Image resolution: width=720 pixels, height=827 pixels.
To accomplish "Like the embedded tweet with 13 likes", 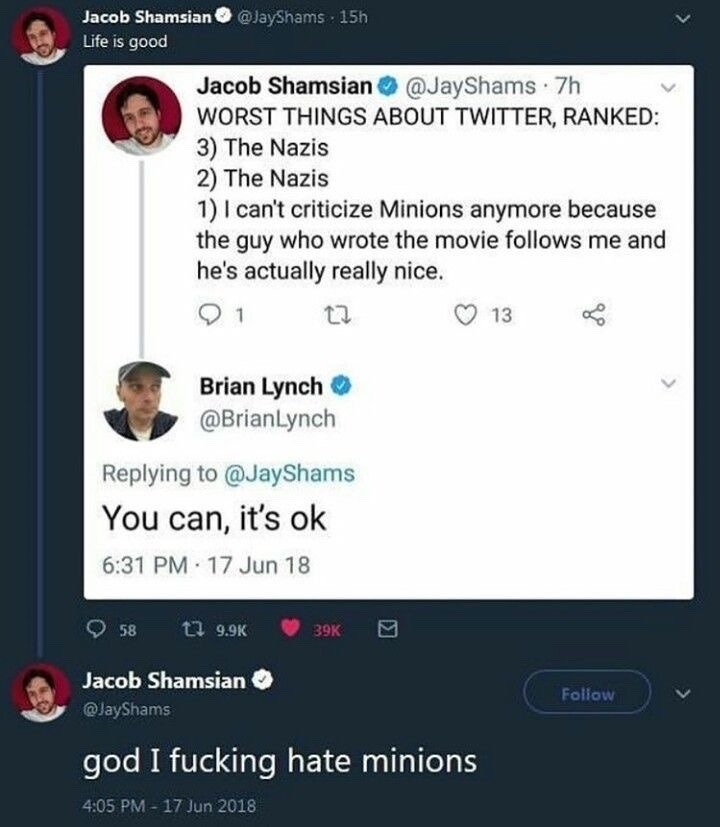I will pyautogui.click(x=465, y=315).
